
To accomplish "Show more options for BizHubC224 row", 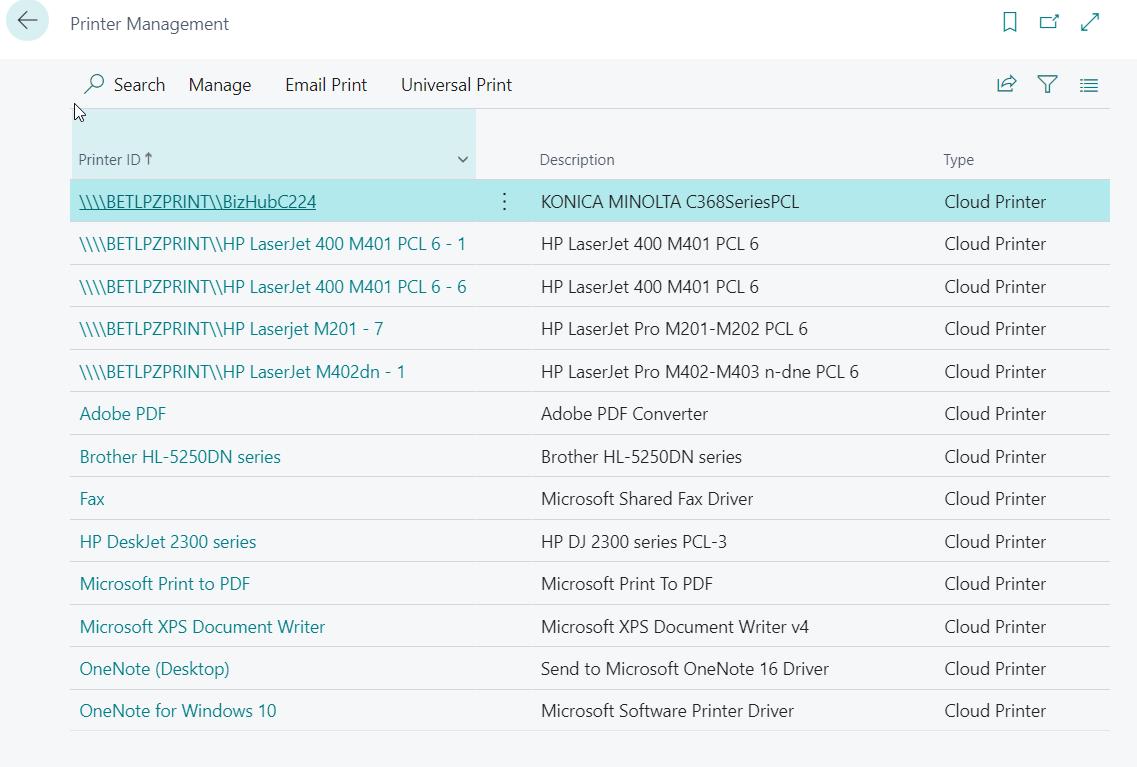I will (505, 202).
